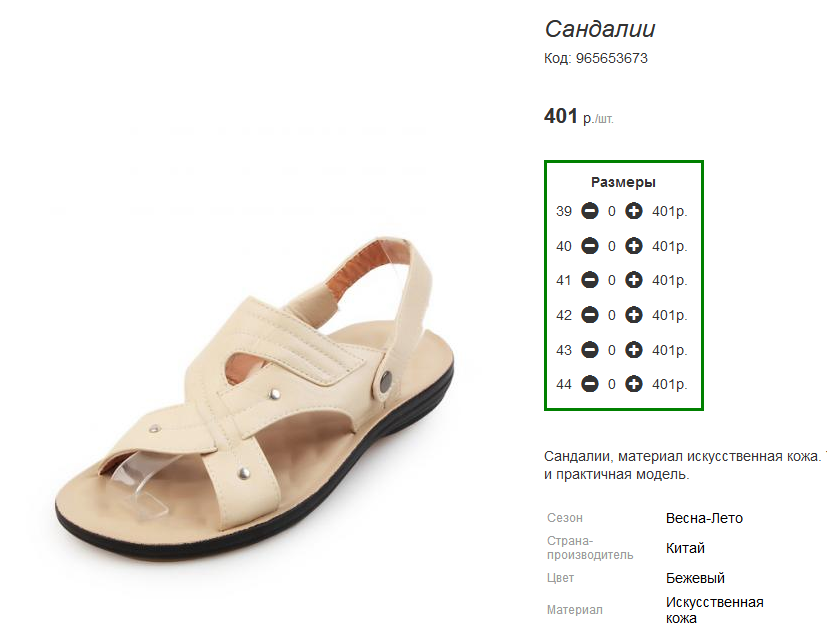Select the Сандалии product title
The width and height of the screenshot is (827, 634).
pos(600,29)
